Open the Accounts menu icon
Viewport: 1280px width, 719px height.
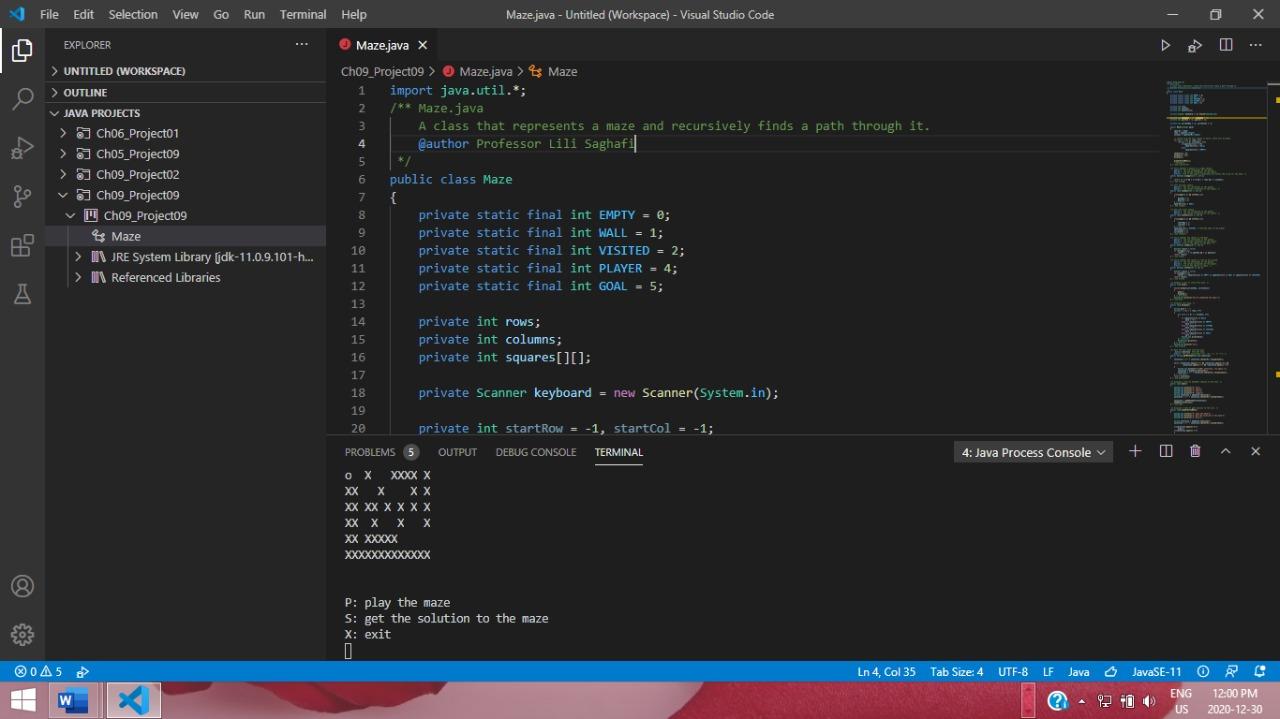coord(22,586)
